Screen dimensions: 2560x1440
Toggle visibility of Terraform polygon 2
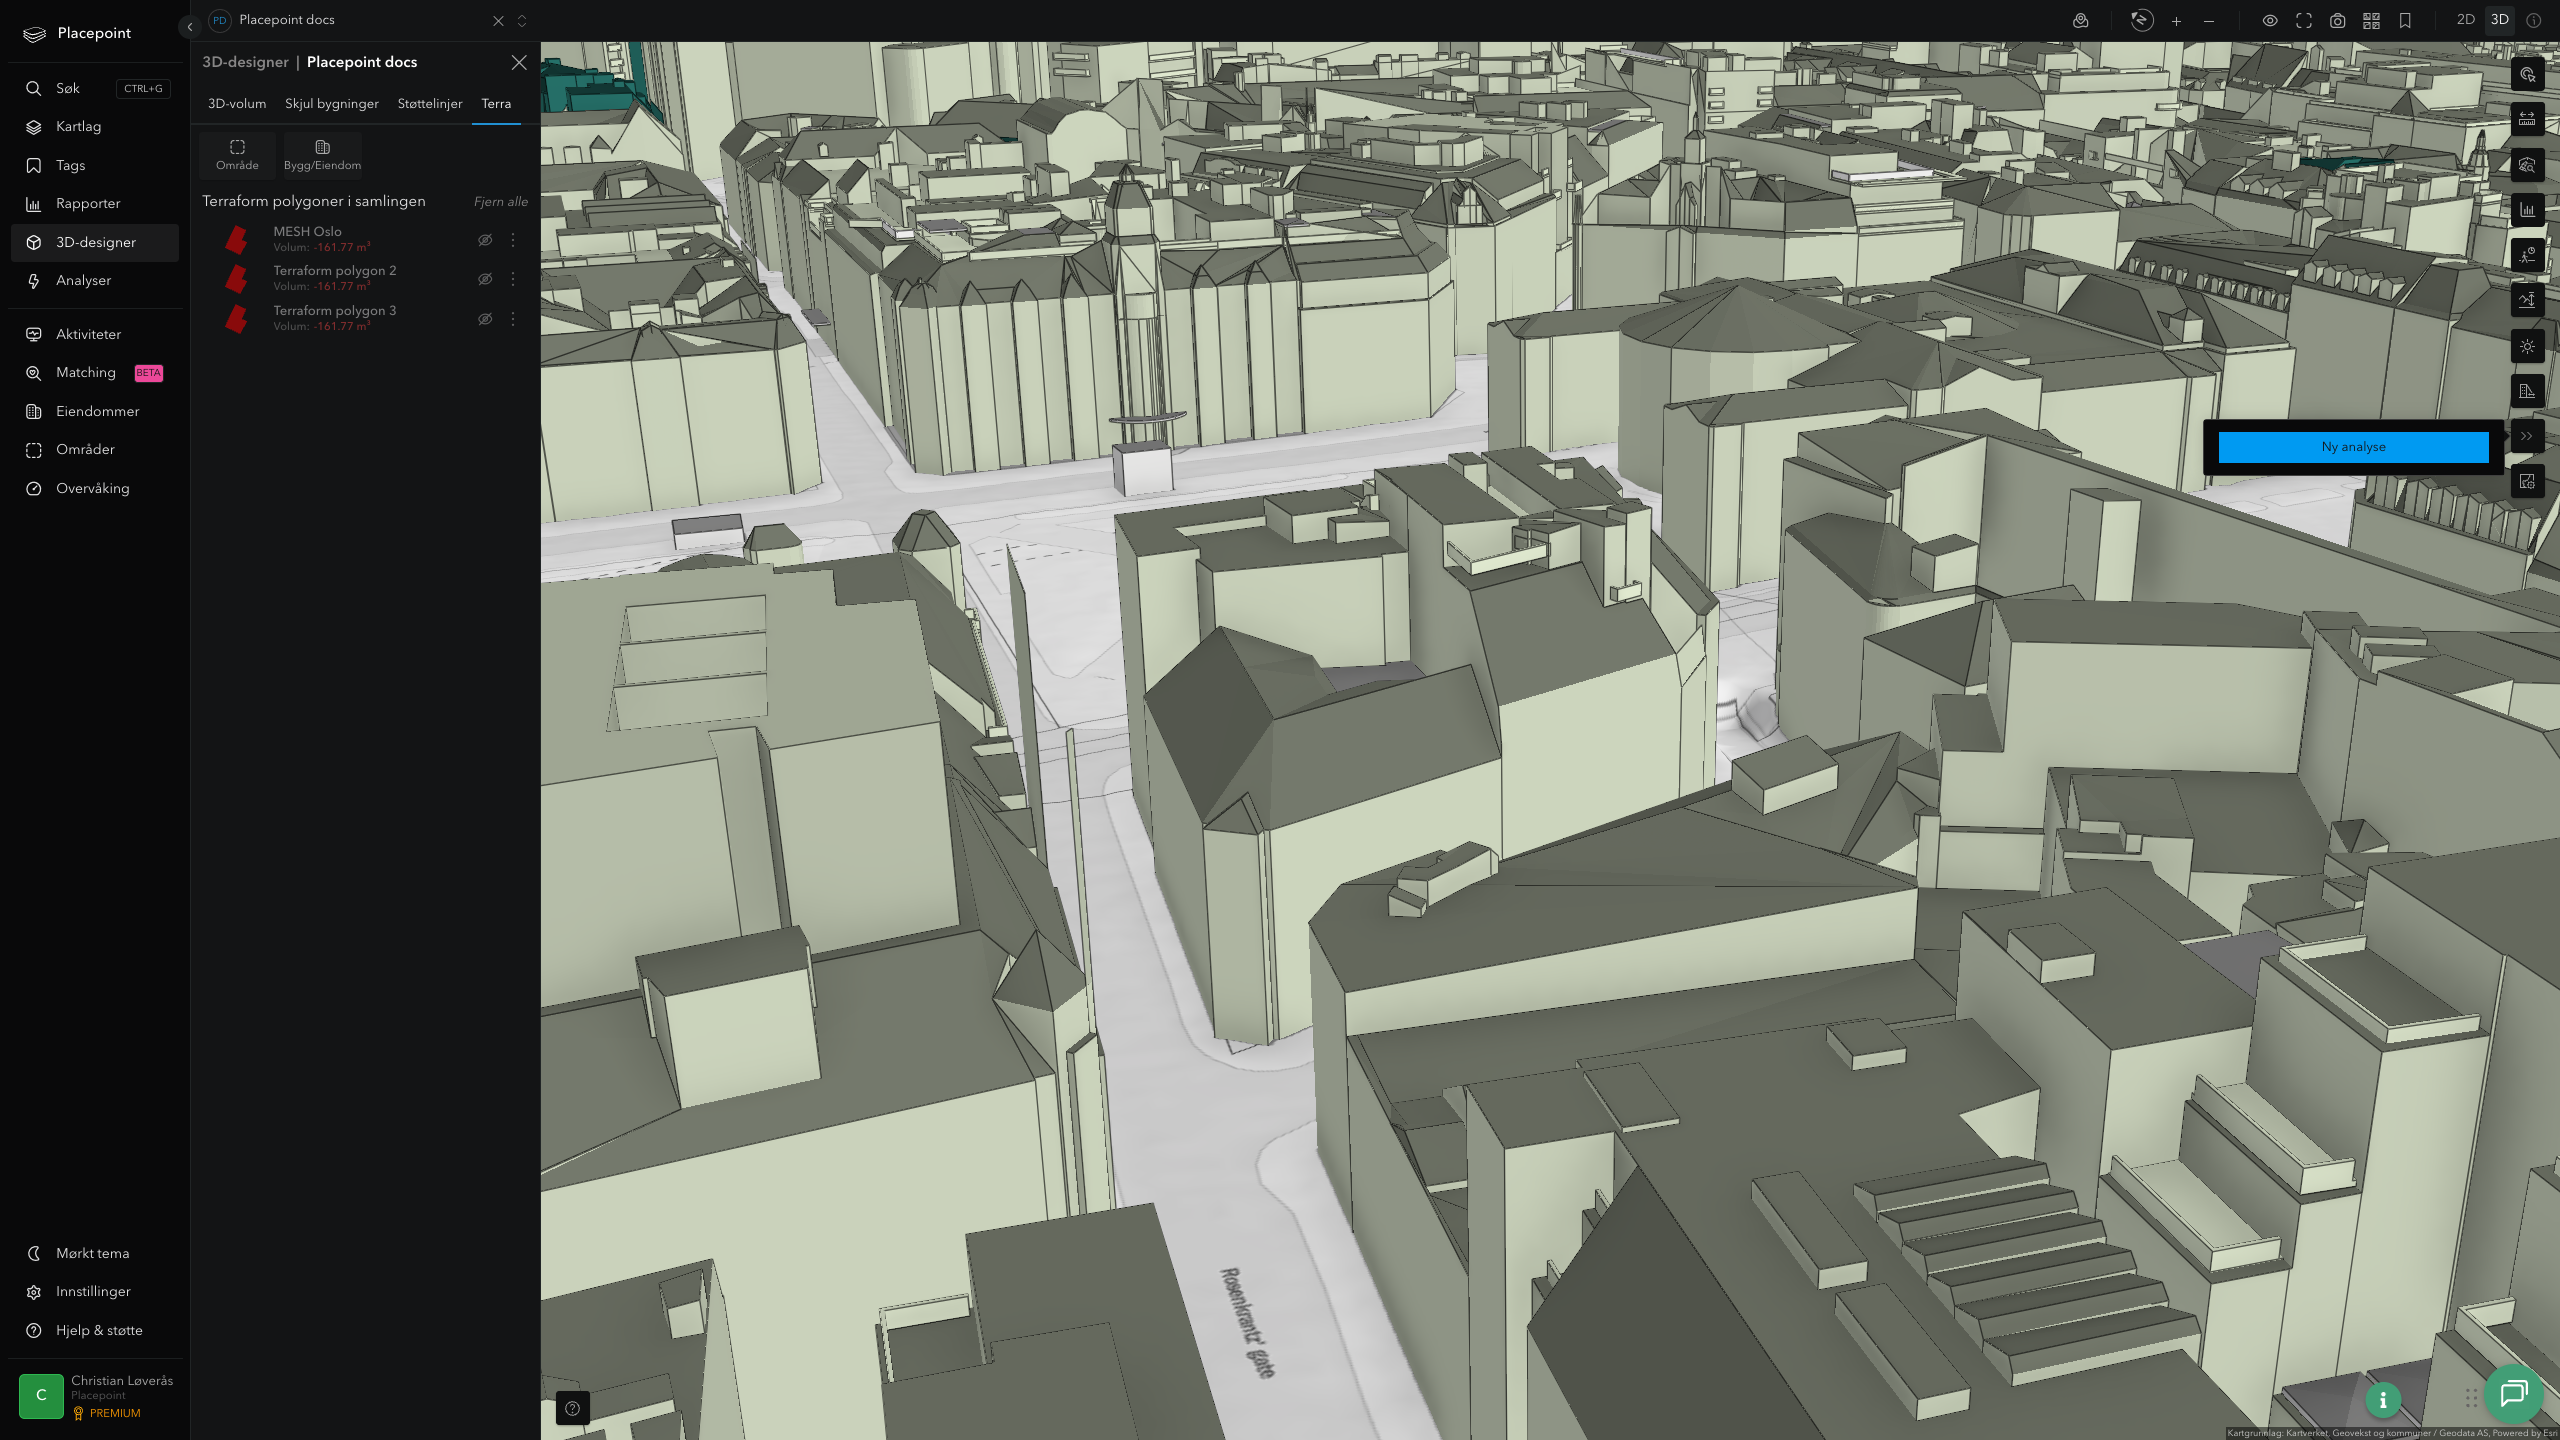point(485,279)
